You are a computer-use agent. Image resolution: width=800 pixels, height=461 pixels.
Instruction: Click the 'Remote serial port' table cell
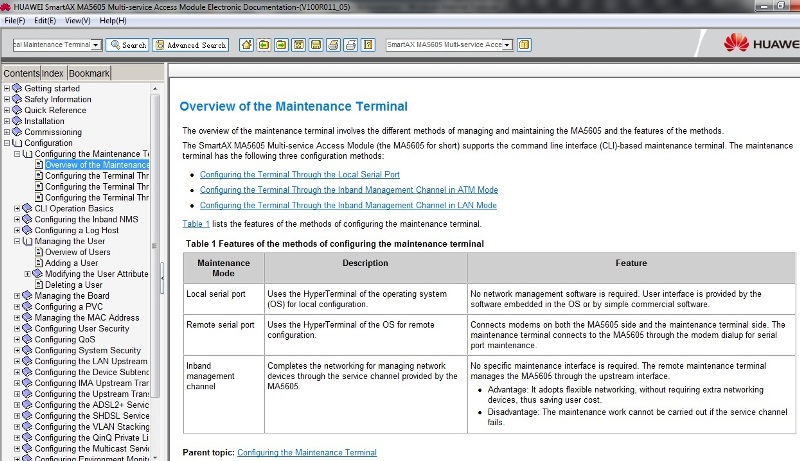(x=223, y=335)
